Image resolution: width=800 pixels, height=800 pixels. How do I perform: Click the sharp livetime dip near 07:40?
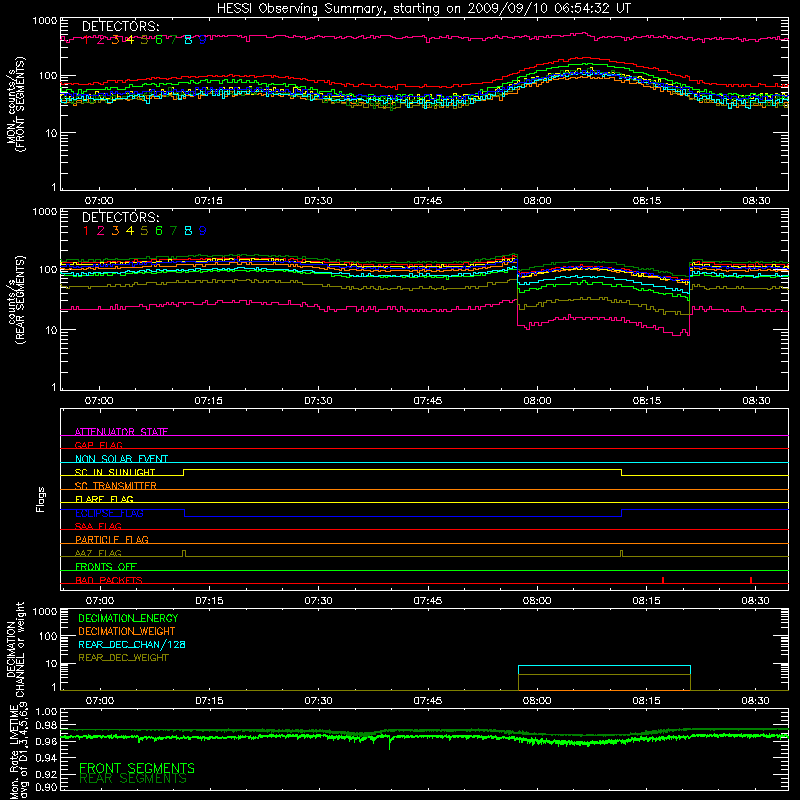click(390, 743)
